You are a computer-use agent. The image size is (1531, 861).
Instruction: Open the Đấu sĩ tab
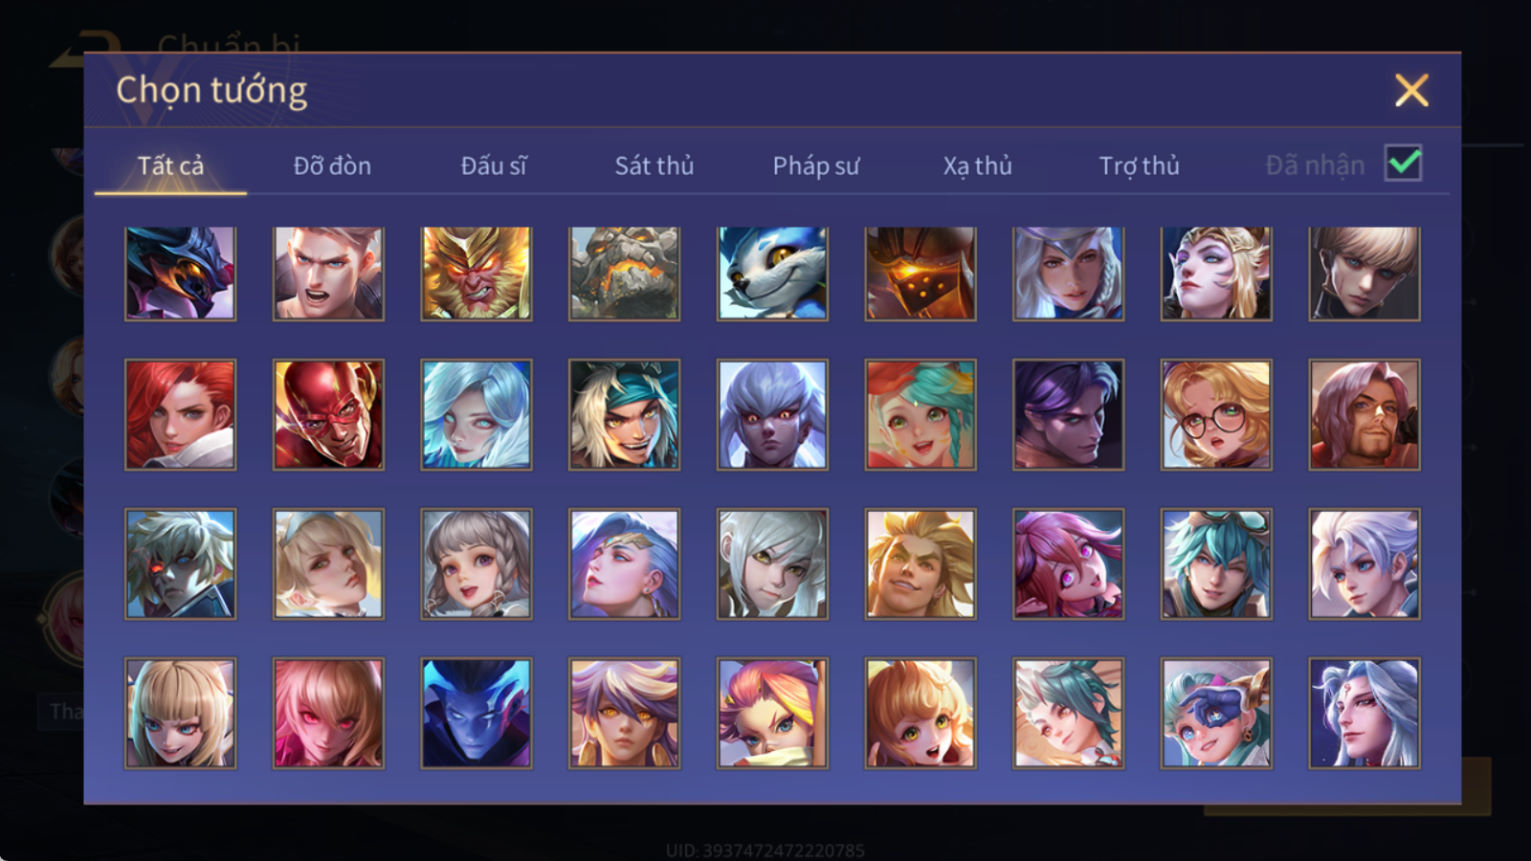(x=493, y=166)
